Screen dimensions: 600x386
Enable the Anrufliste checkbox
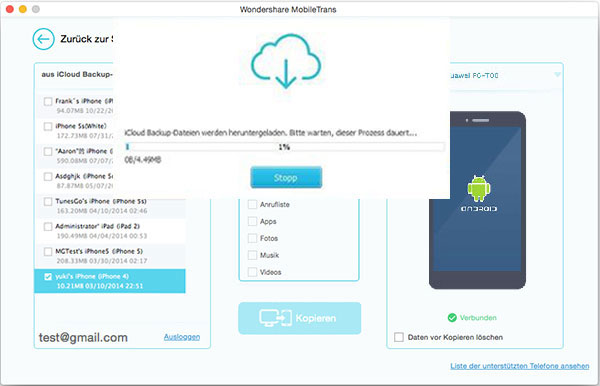[252, 204]
